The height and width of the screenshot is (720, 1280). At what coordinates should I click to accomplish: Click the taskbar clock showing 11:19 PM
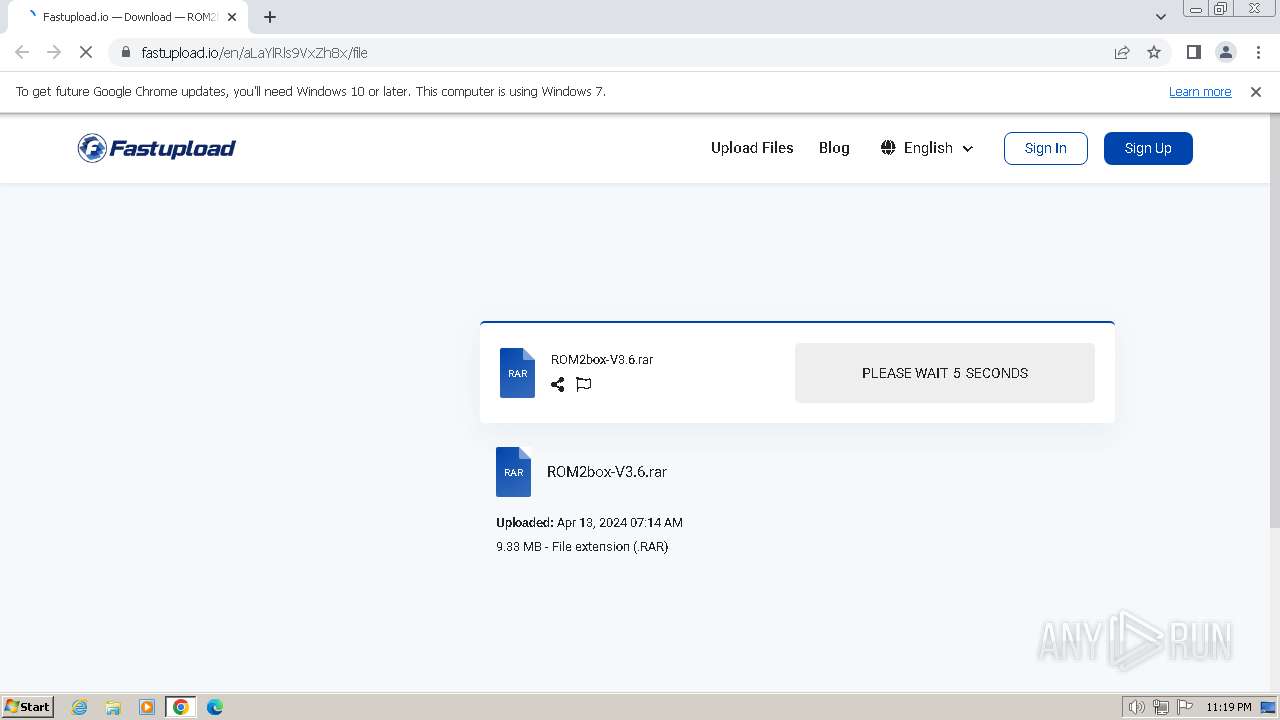point(1229,707)
